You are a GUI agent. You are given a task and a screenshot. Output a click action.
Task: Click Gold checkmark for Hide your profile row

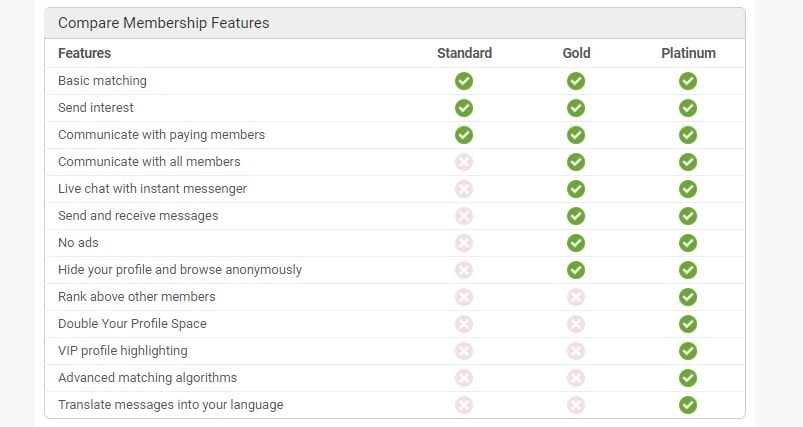click(x=576, y=270)
